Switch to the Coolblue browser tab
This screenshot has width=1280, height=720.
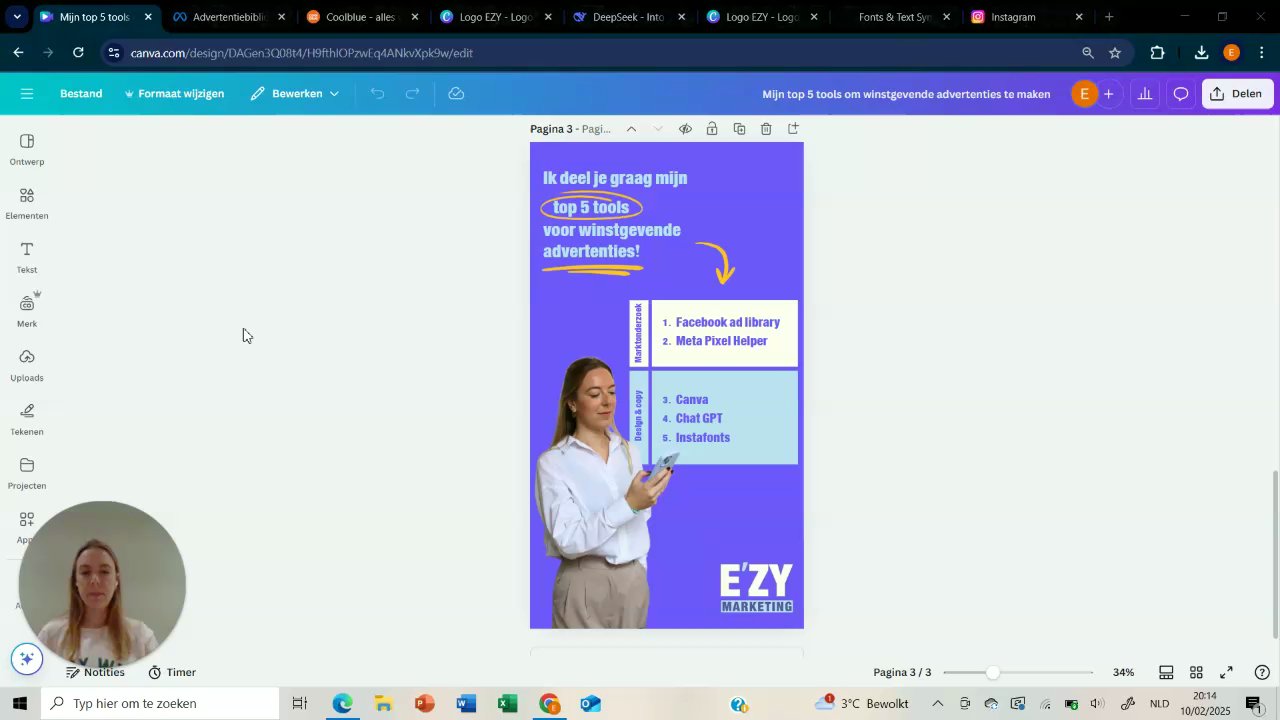click(361, 17)
